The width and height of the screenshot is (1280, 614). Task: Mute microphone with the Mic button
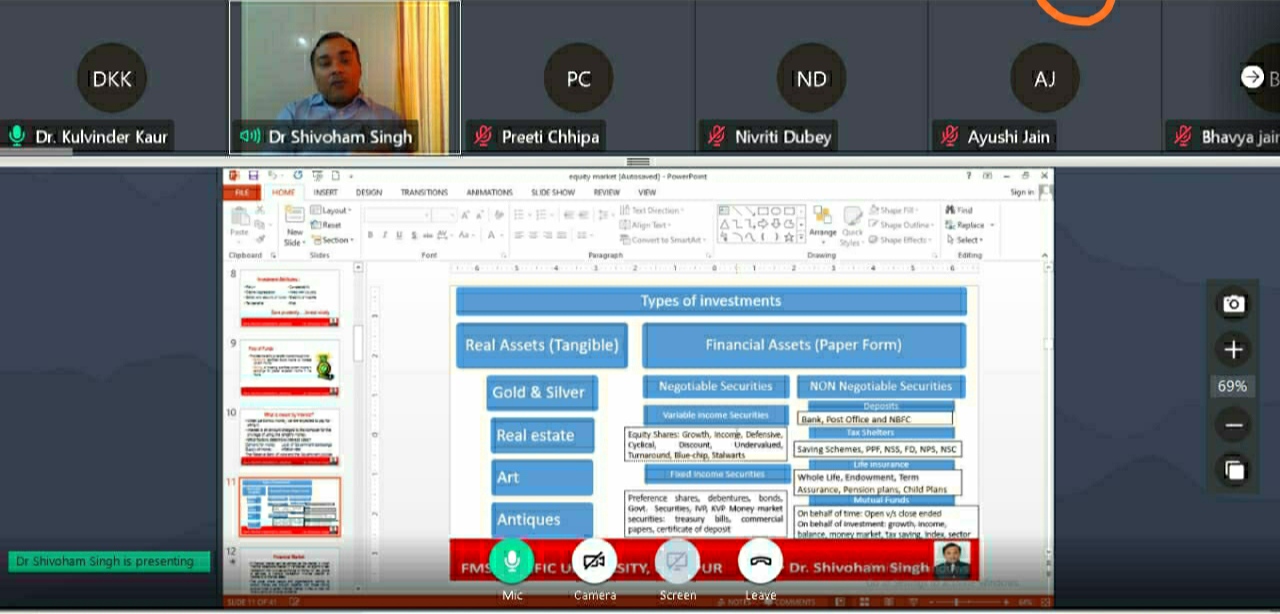tap(511, 561)
